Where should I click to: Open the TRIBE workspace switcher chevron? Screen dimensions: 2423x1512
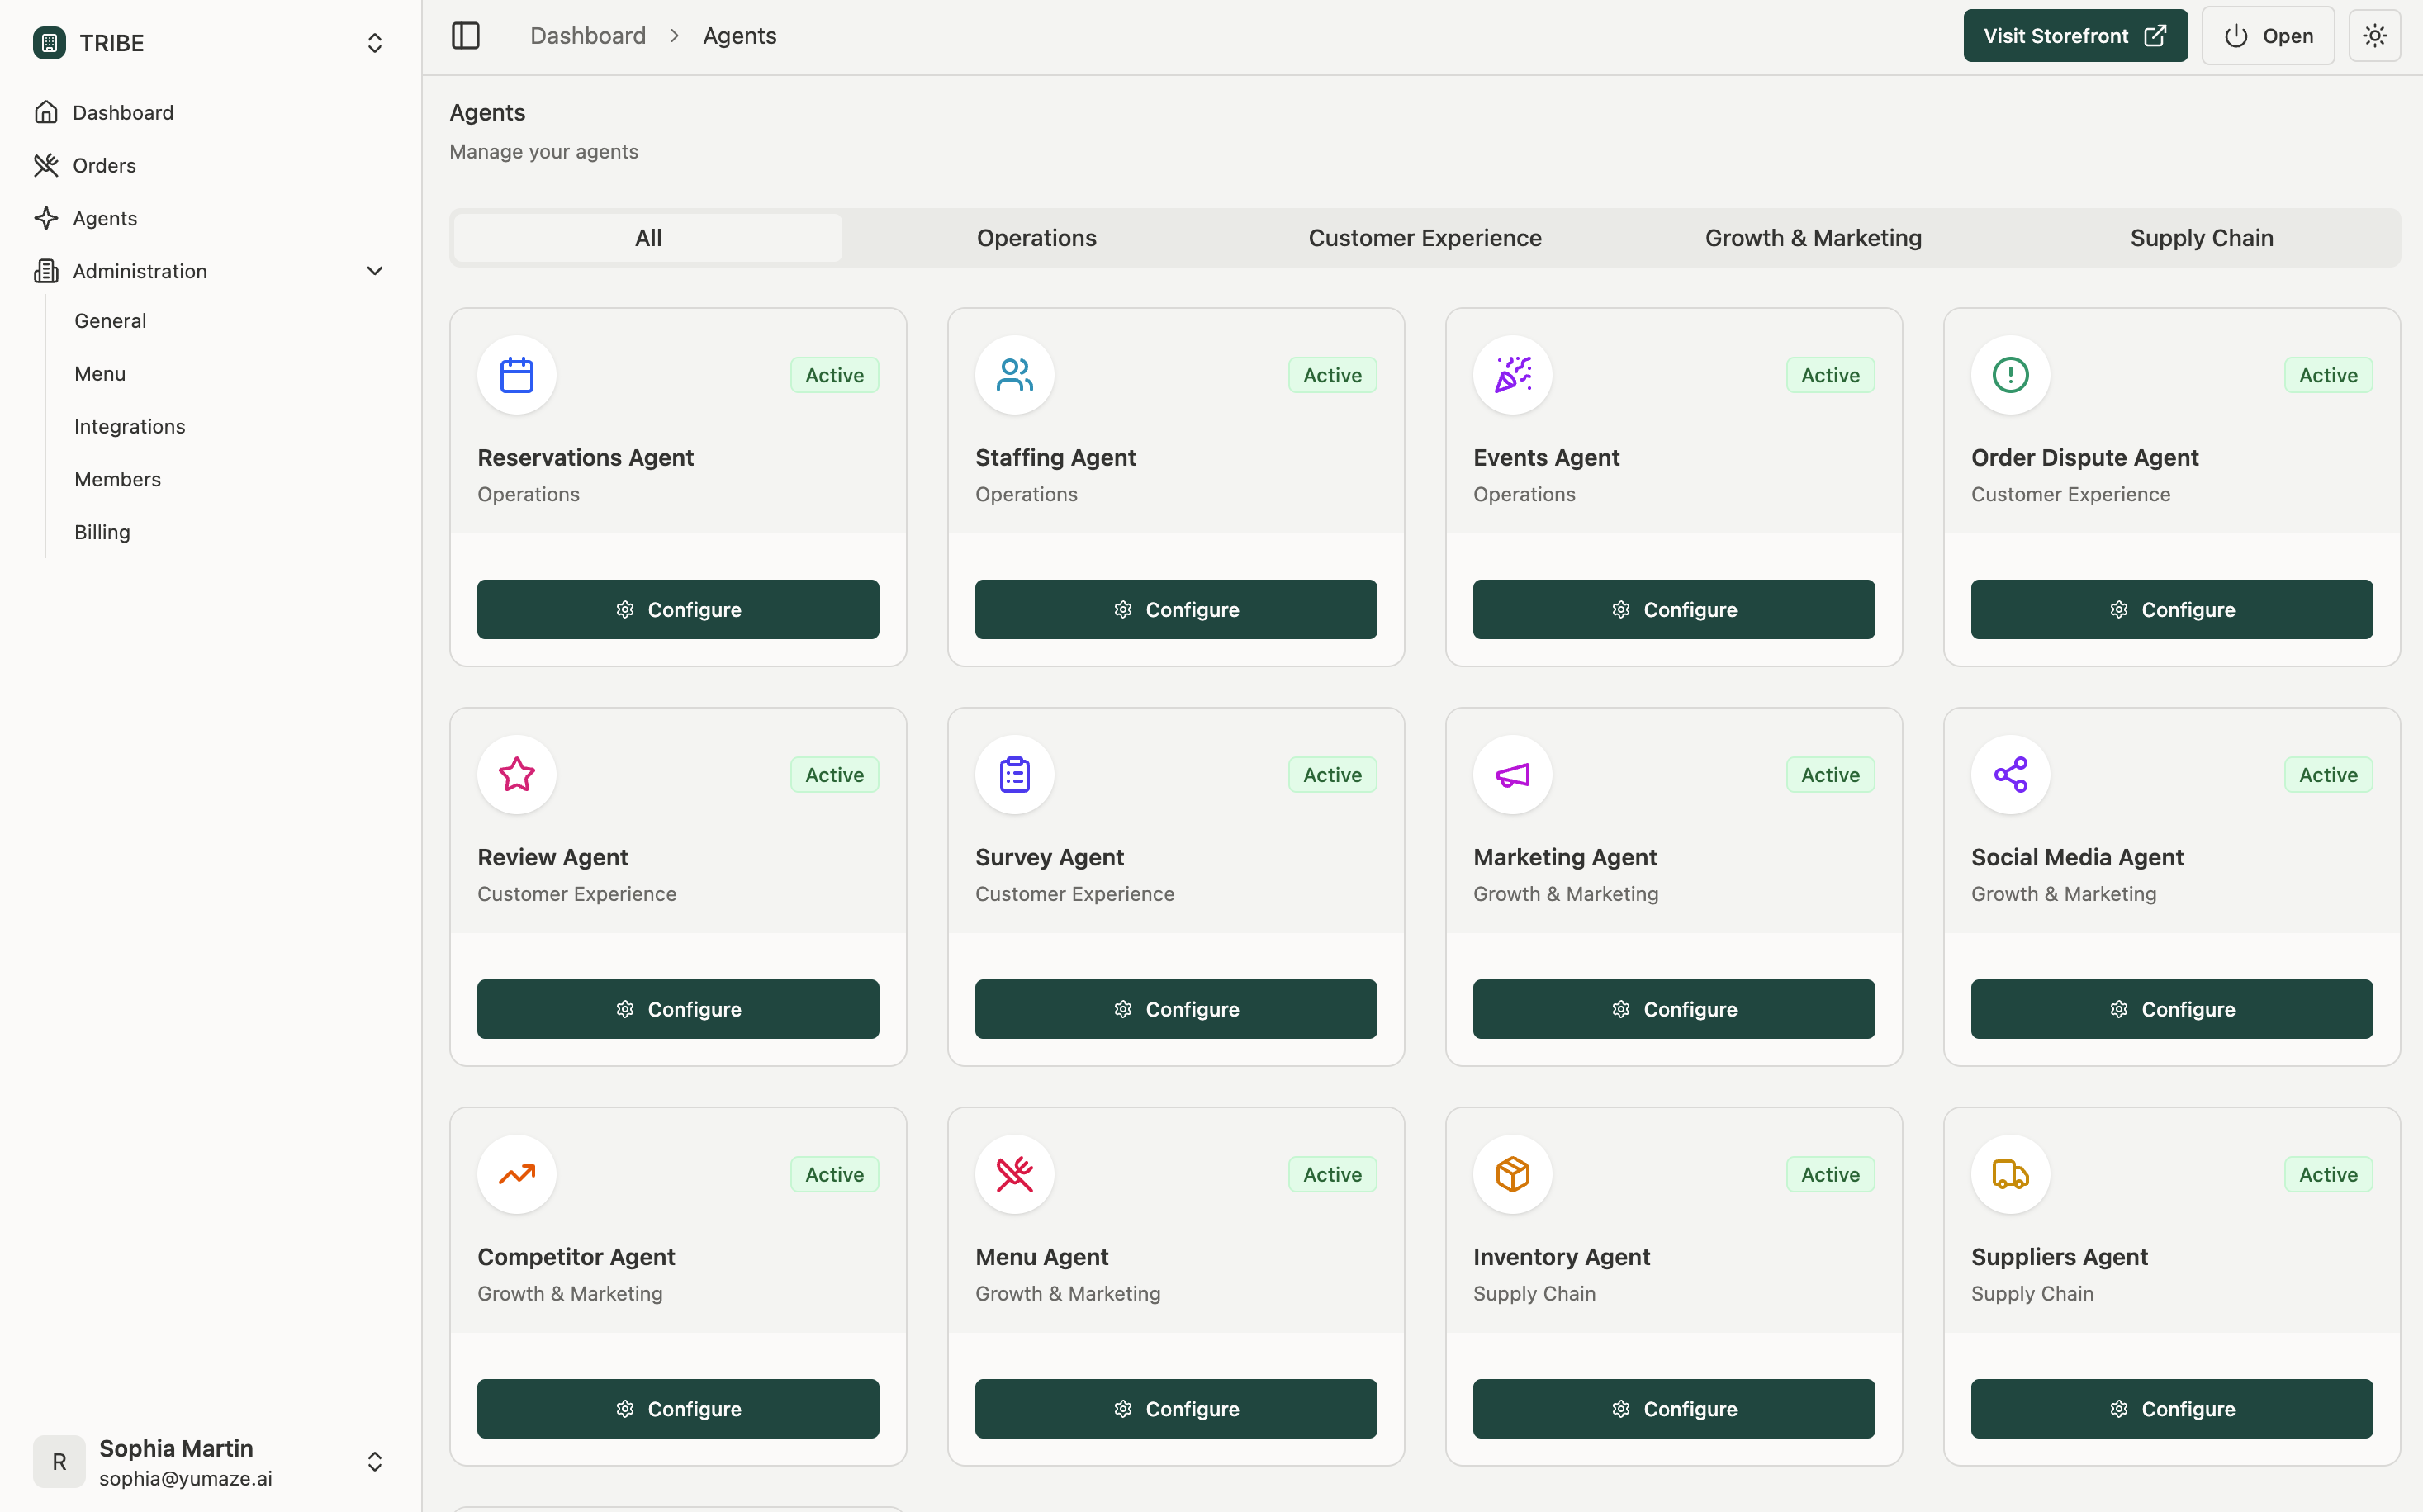[x=374, y=42]
